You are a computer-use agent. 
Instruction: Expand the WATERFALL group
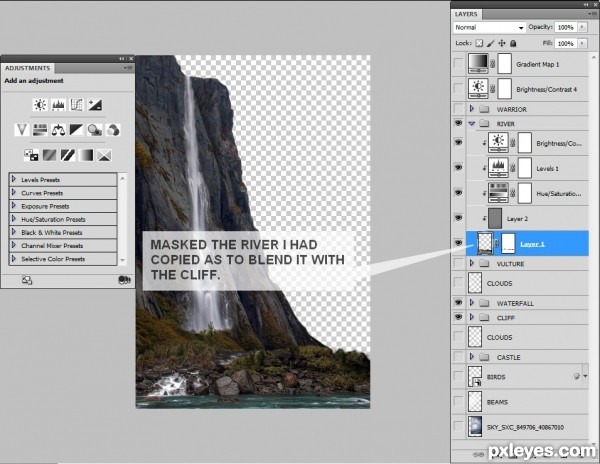pyautogui.click(x=472, y=303)
